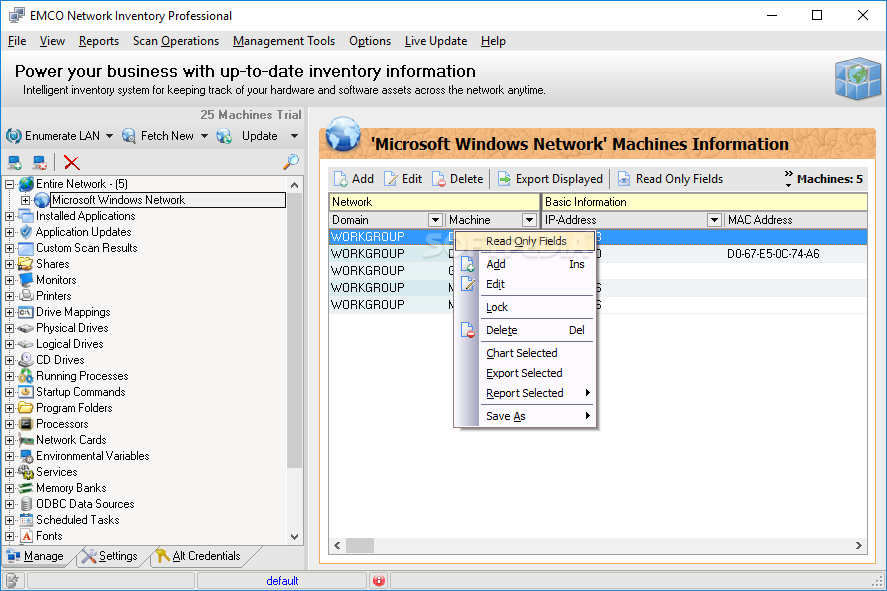Open the Live Update menu
The height and width of the screenshot is (591, 887).
pos(436,41)
